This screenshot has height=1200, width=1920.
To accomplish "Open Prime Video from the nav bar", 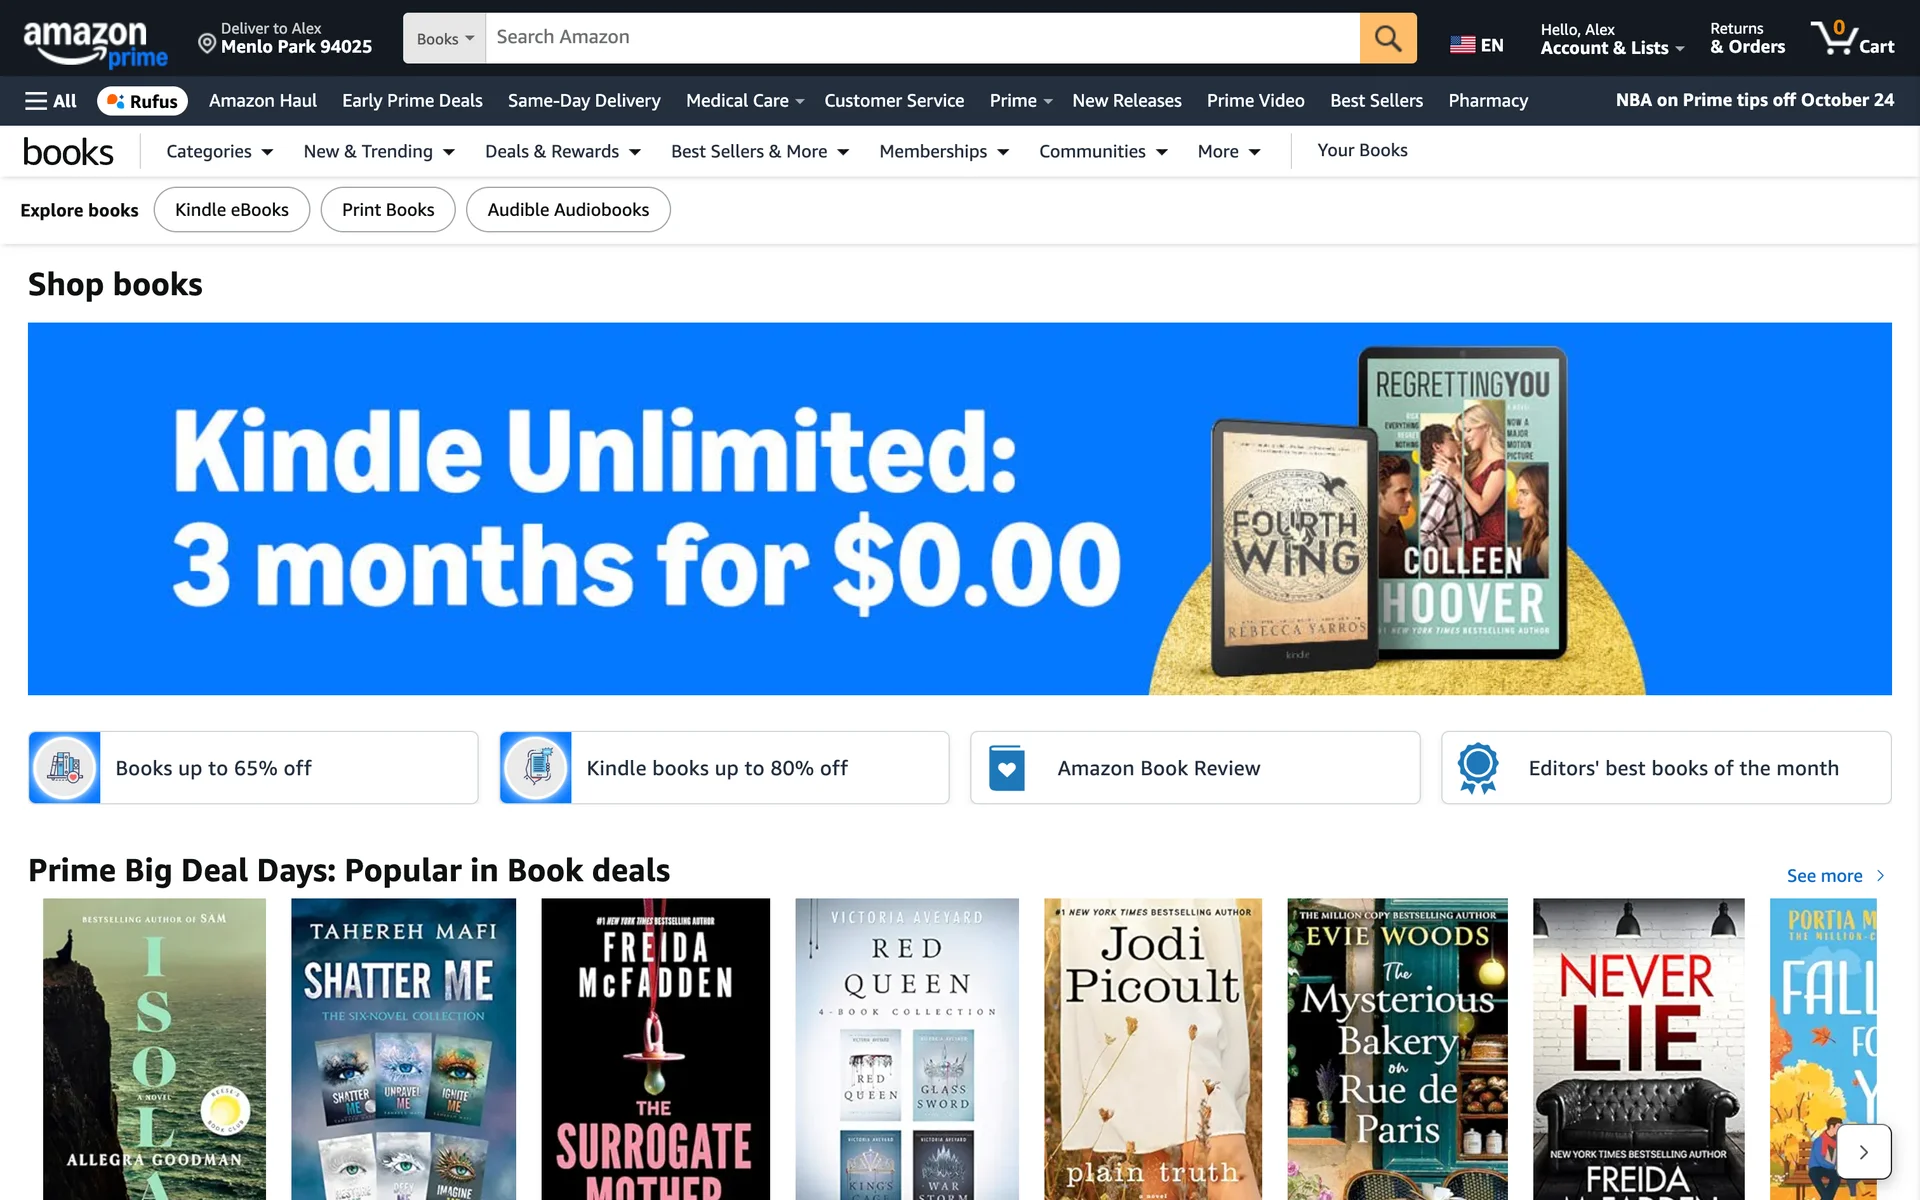I will (1255, 101).
